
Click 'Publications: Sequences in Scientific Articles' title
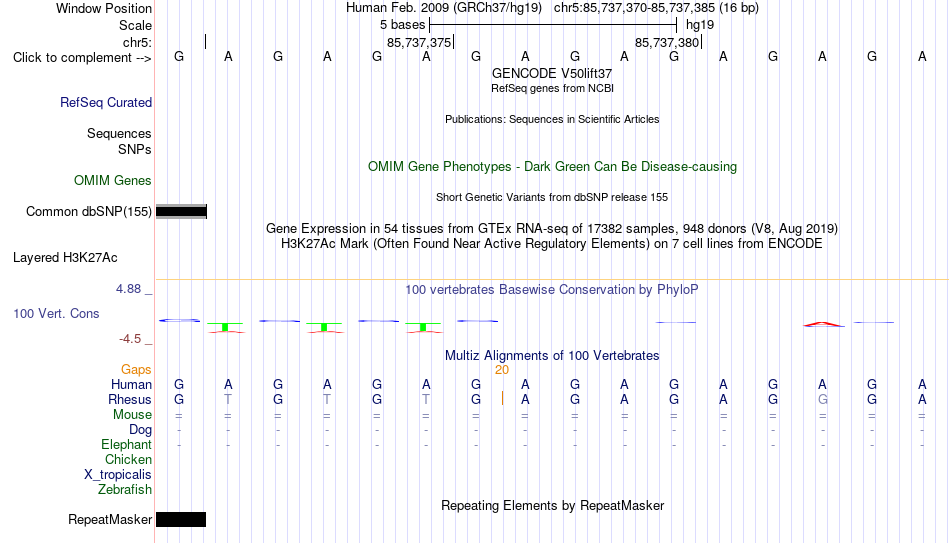[552, 119]
